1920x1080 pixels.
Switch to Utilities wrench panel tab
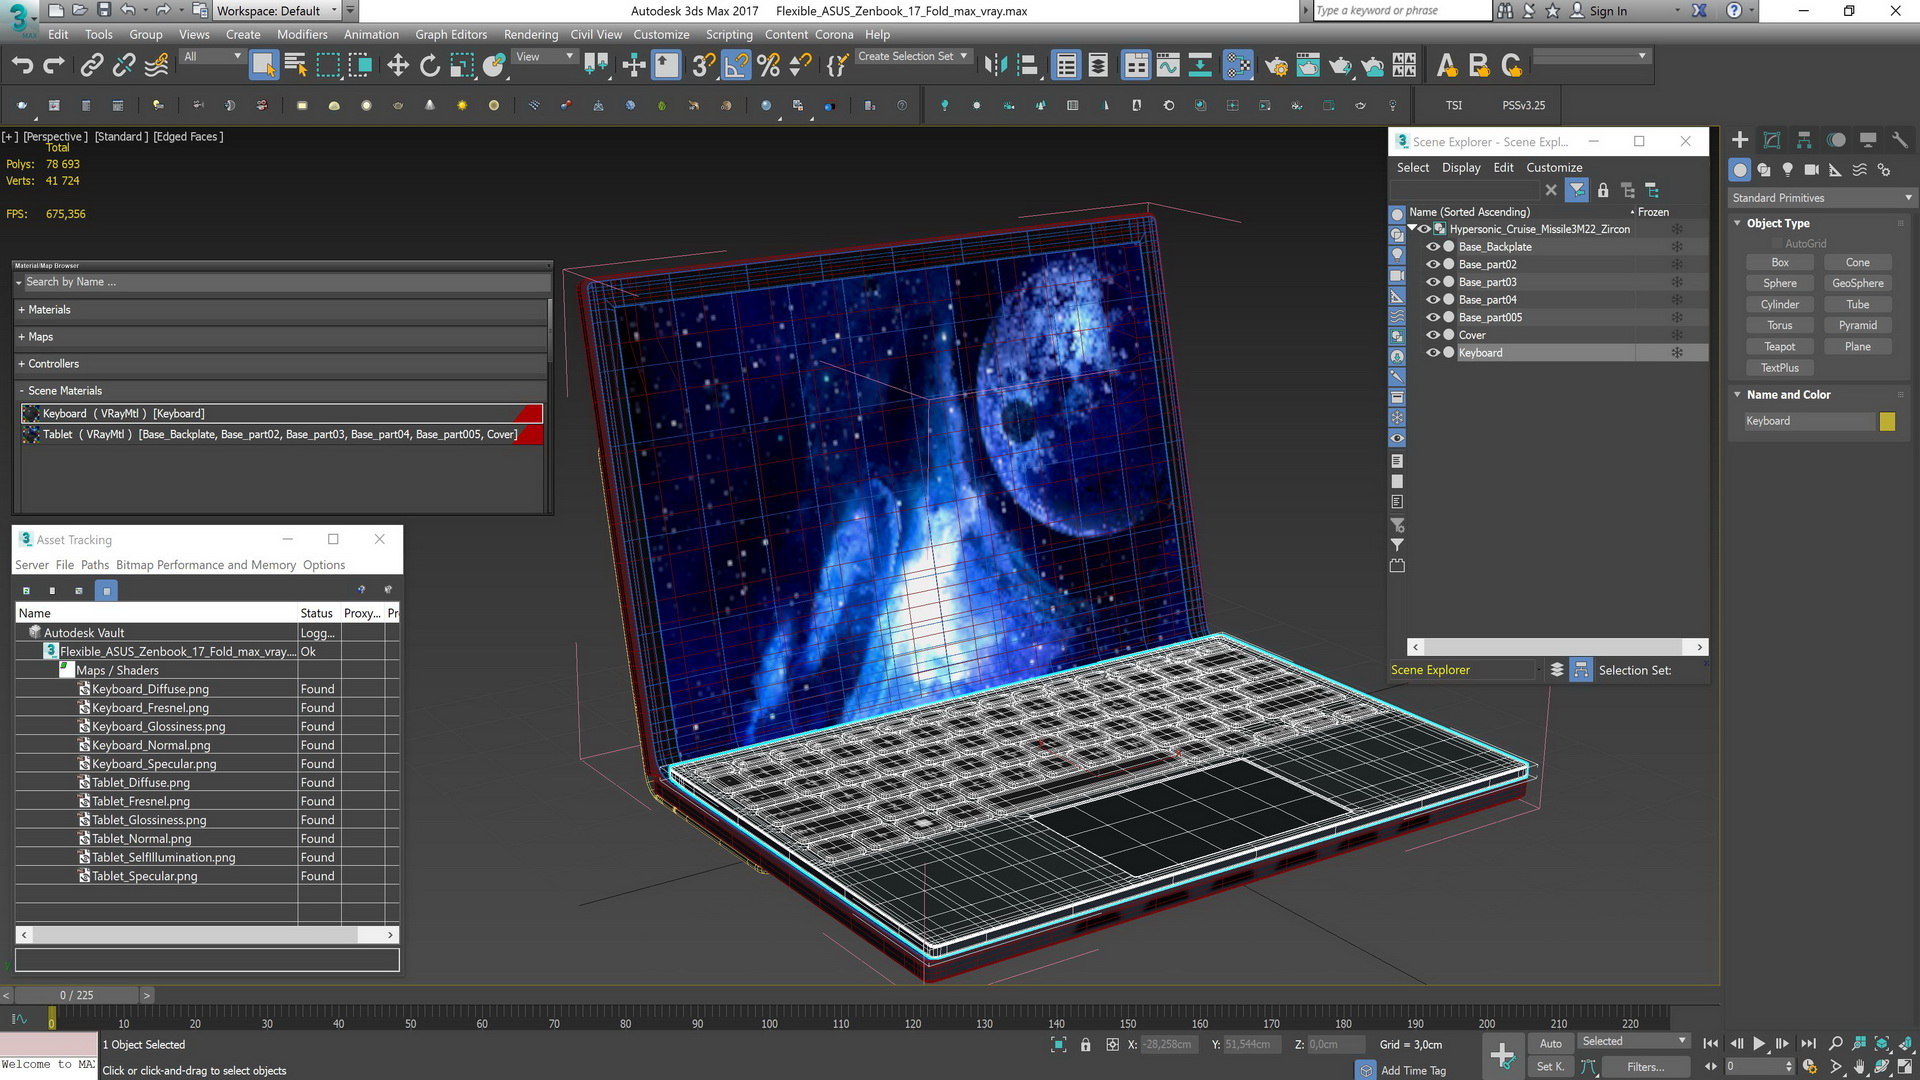1900,140
